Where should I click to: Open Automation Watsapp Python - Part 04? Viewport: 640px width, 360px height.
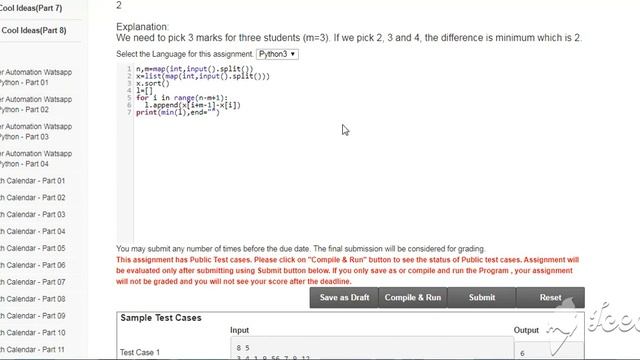36,159
